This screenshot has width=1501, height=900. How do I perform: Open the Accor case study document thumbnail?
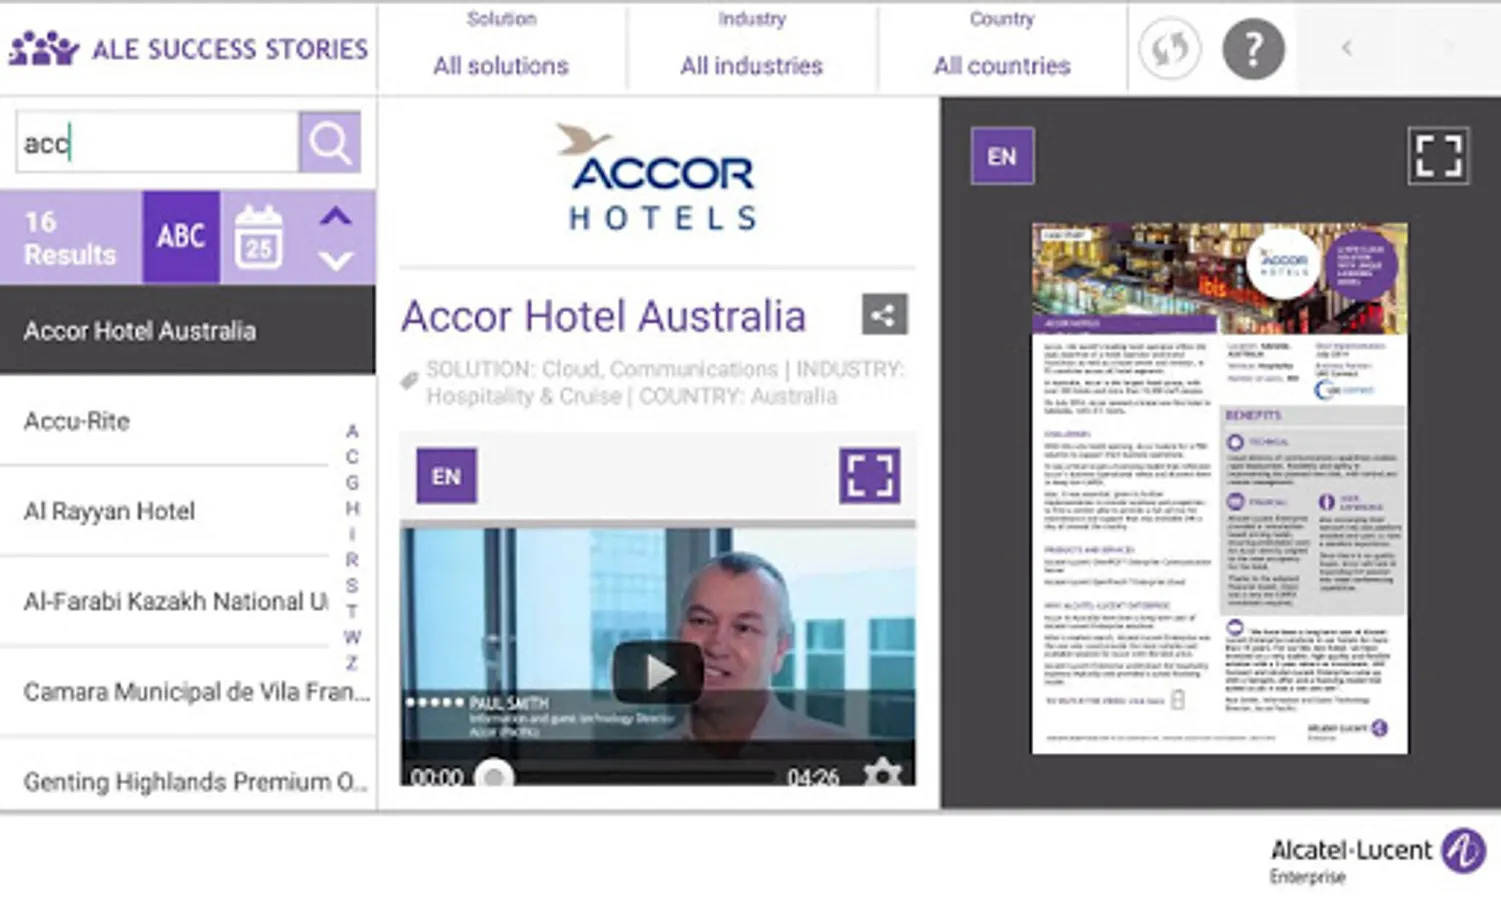(1219, 488)
